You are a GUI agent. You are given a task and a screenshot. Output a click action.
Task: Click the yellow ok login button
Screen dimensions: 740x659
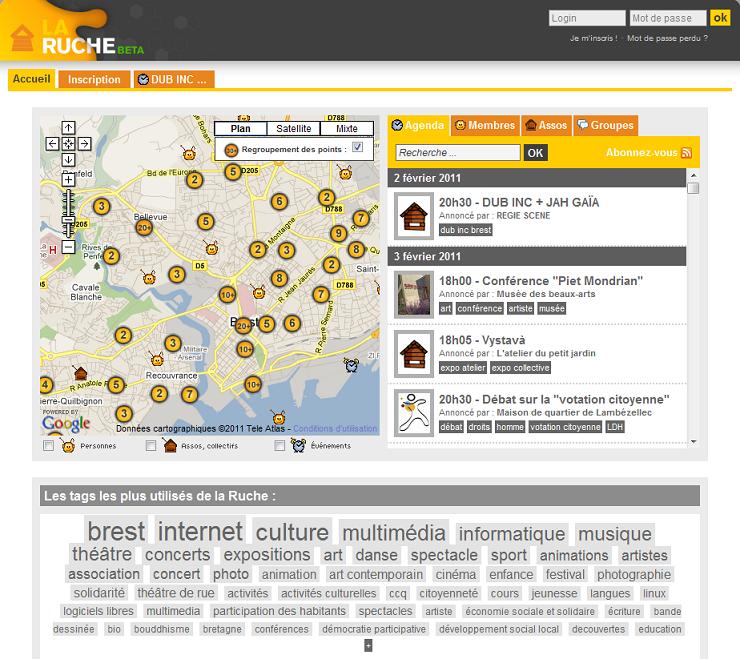(x=720, y=18)
